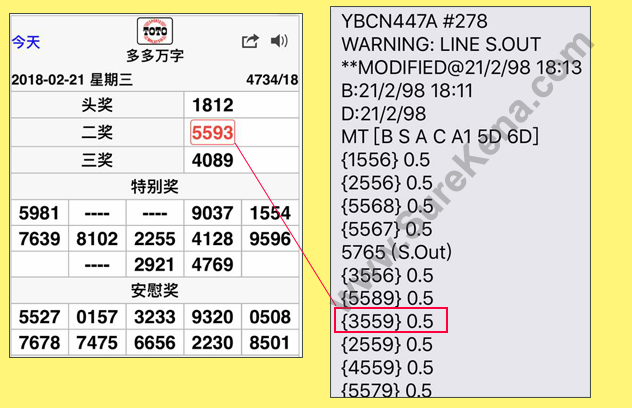Click the MT [B S A C A1 5D 6D] line
This screenshot has width=632, height=408.
[x=440, y=137]
